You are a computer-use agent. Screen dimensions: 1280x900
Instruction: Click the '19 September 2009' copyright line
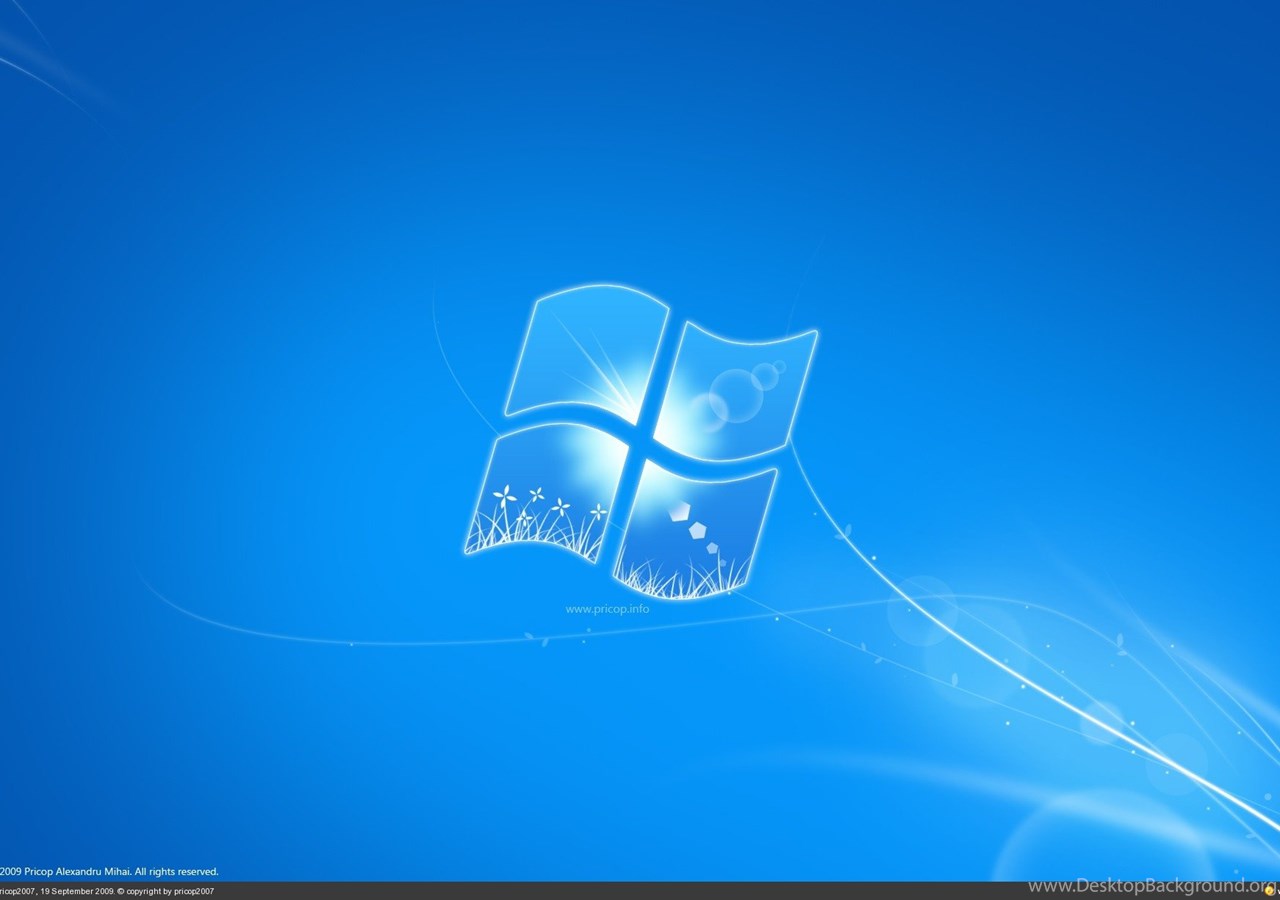coord(107,891)
